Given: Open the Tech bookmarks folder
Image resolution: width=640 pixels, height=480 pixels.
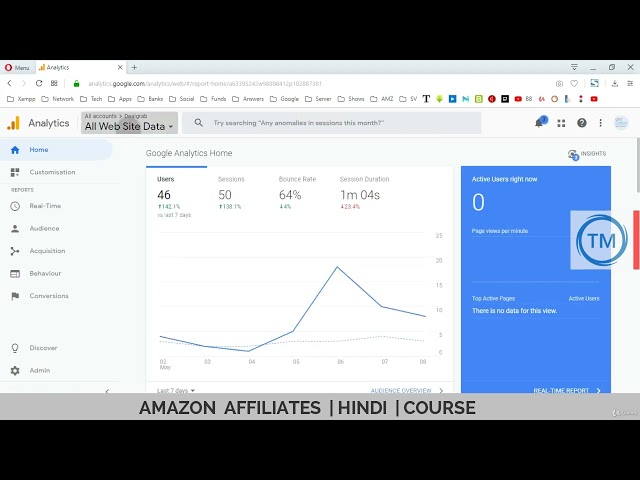Looking at the screenshot, I should click(x=91, y=99).
